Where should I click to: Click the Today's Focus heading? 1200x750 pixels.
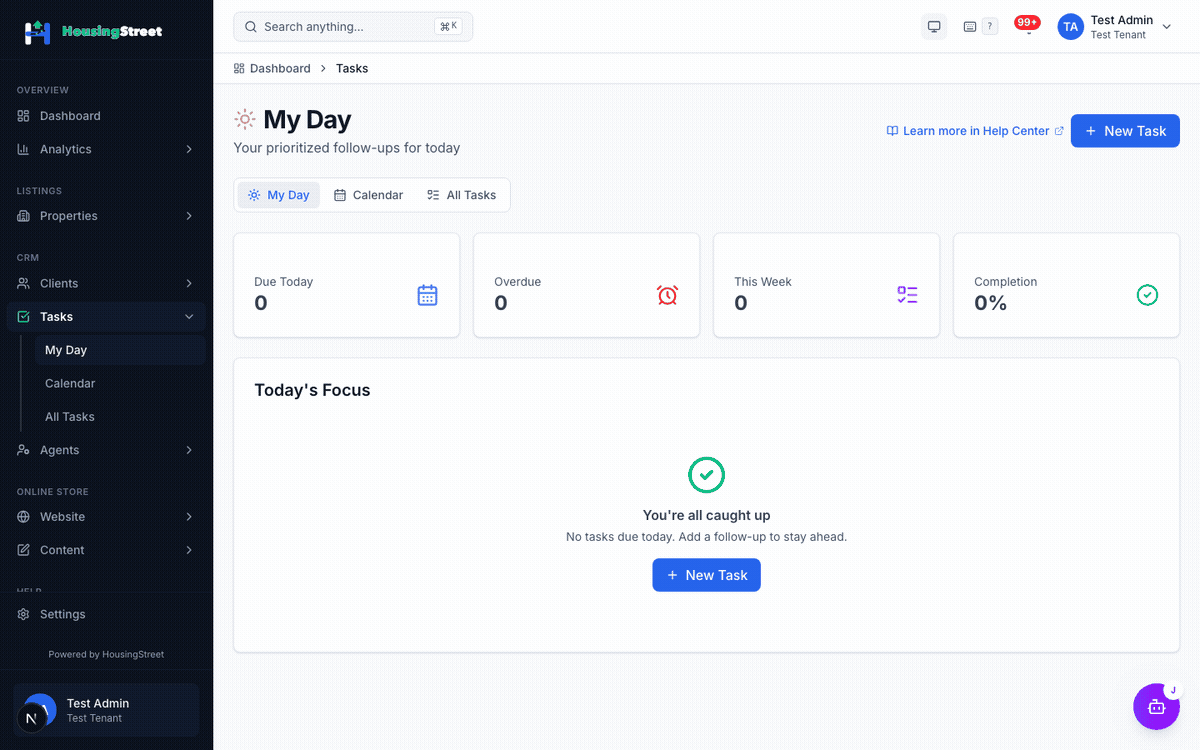(312, 390)
